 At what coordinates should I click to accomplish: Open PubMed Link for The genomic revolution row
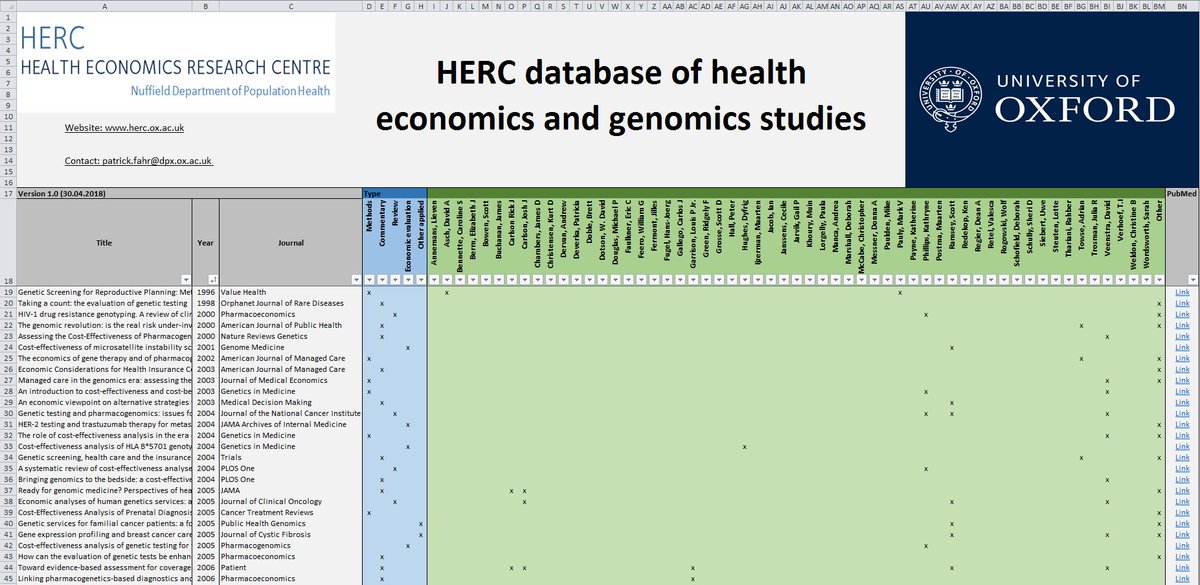click(x=1183, y=325)
